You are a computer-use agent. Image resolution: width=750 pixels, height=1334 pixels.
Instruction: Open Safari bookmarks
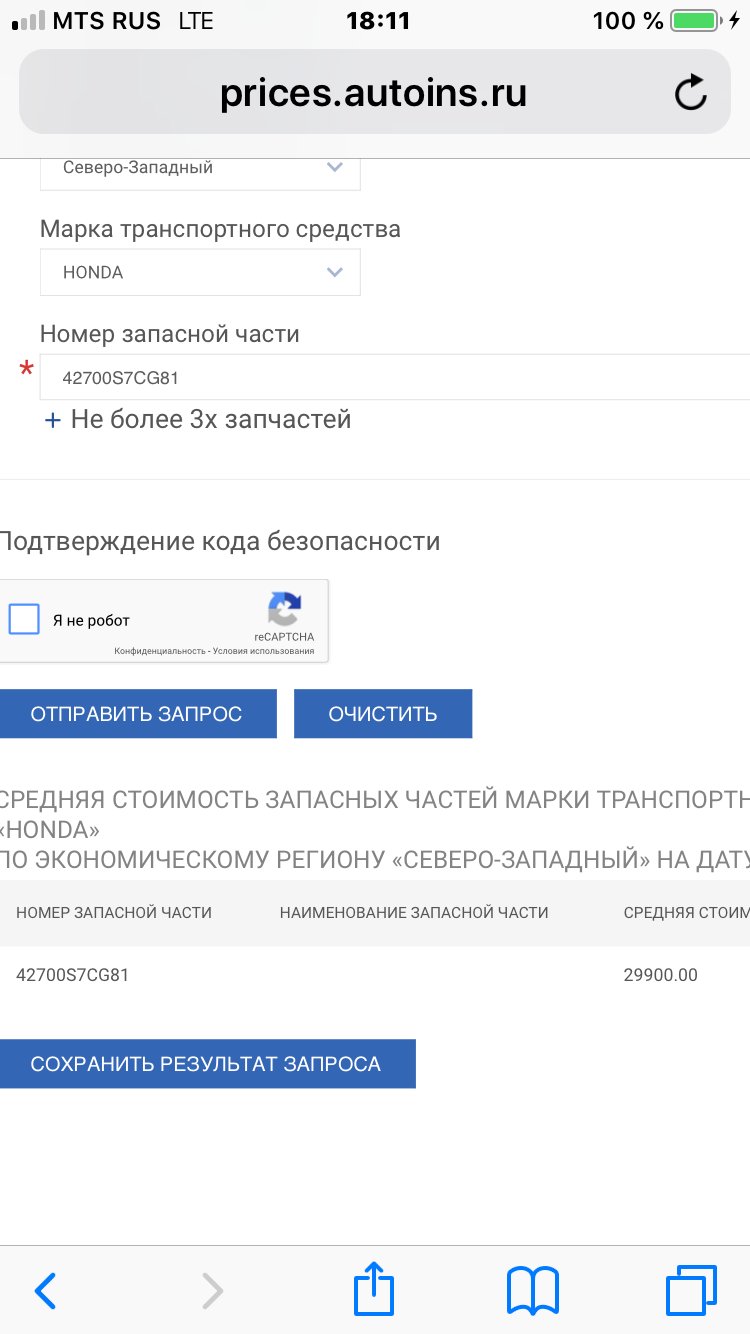pyautogui.click(x=533, y=1291)
